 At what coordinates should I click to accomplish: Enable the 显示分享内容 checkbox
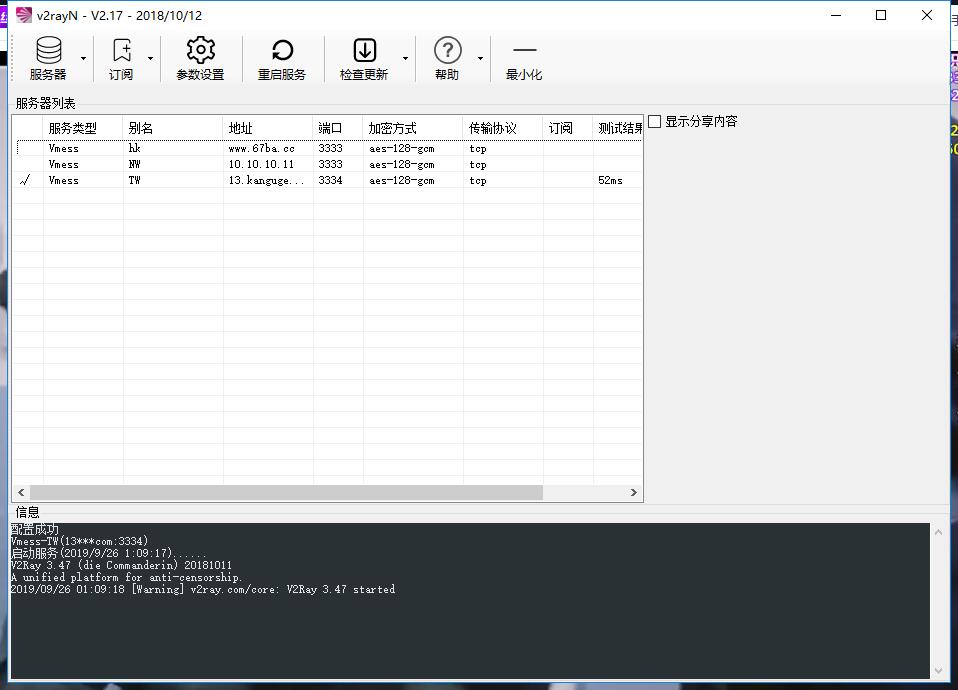point(655,122)
